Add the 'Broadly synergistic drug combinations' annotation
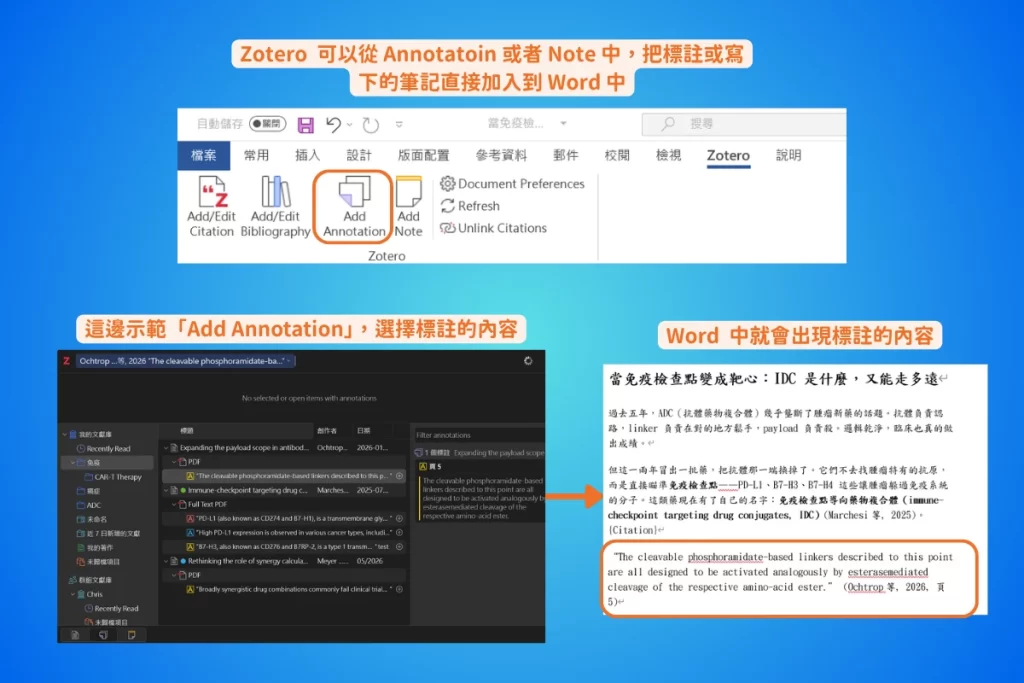The width and height of the screenshot is (1024, 683). click(399, 589)
